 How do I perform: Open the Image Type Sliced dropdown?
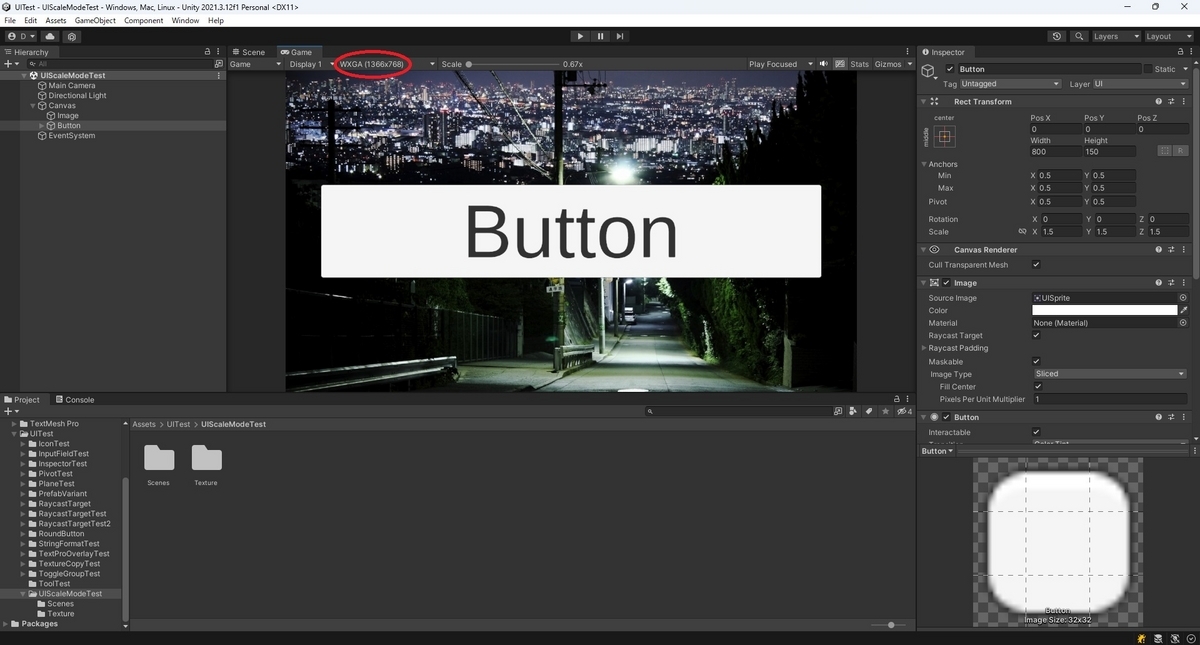(x=1110, y=374)
